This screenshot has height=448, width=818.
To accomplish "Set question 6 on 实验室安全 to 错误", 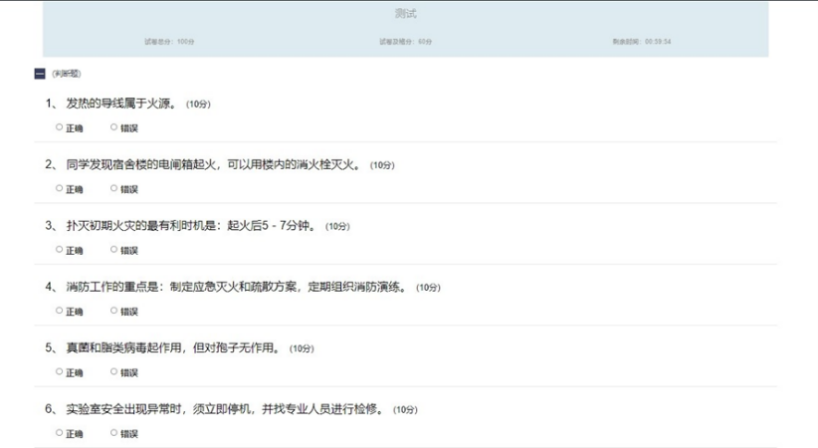I will click(x=114, y=433).
